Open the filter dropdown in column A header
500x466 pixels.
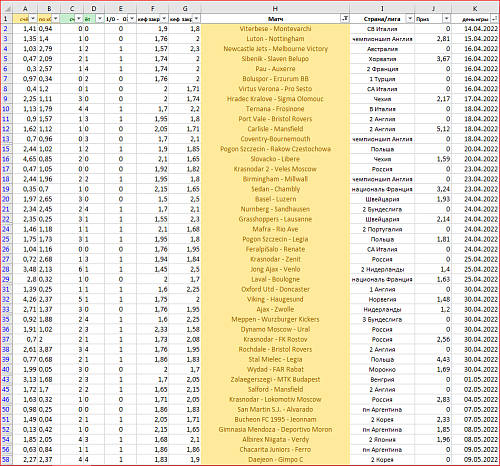pos(33,19)
